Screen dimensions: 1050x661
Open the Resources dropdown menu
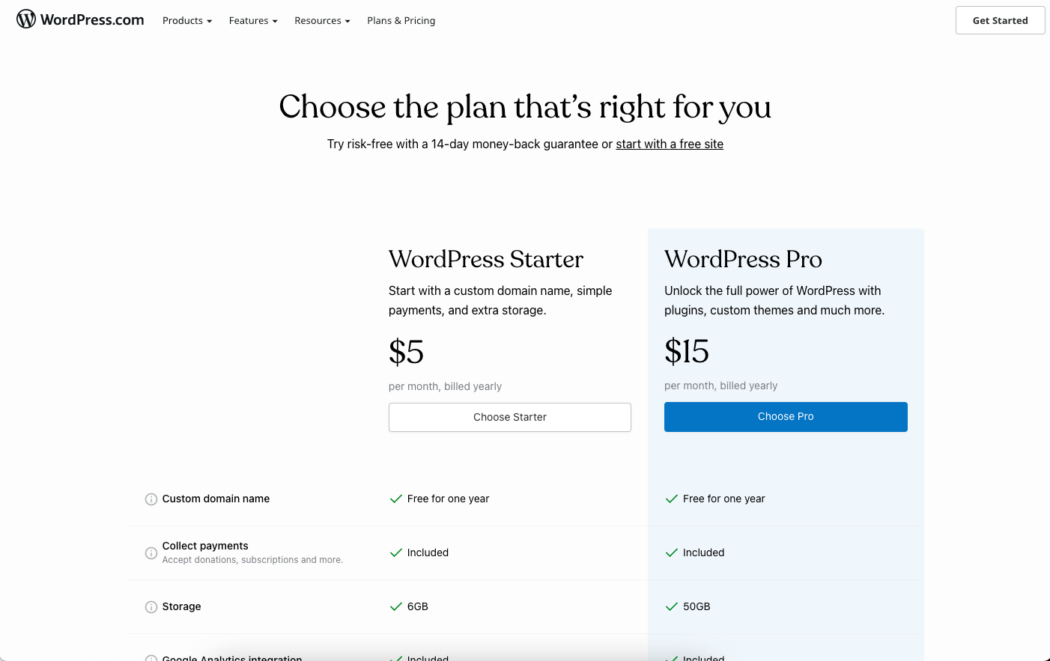point(322,21)
